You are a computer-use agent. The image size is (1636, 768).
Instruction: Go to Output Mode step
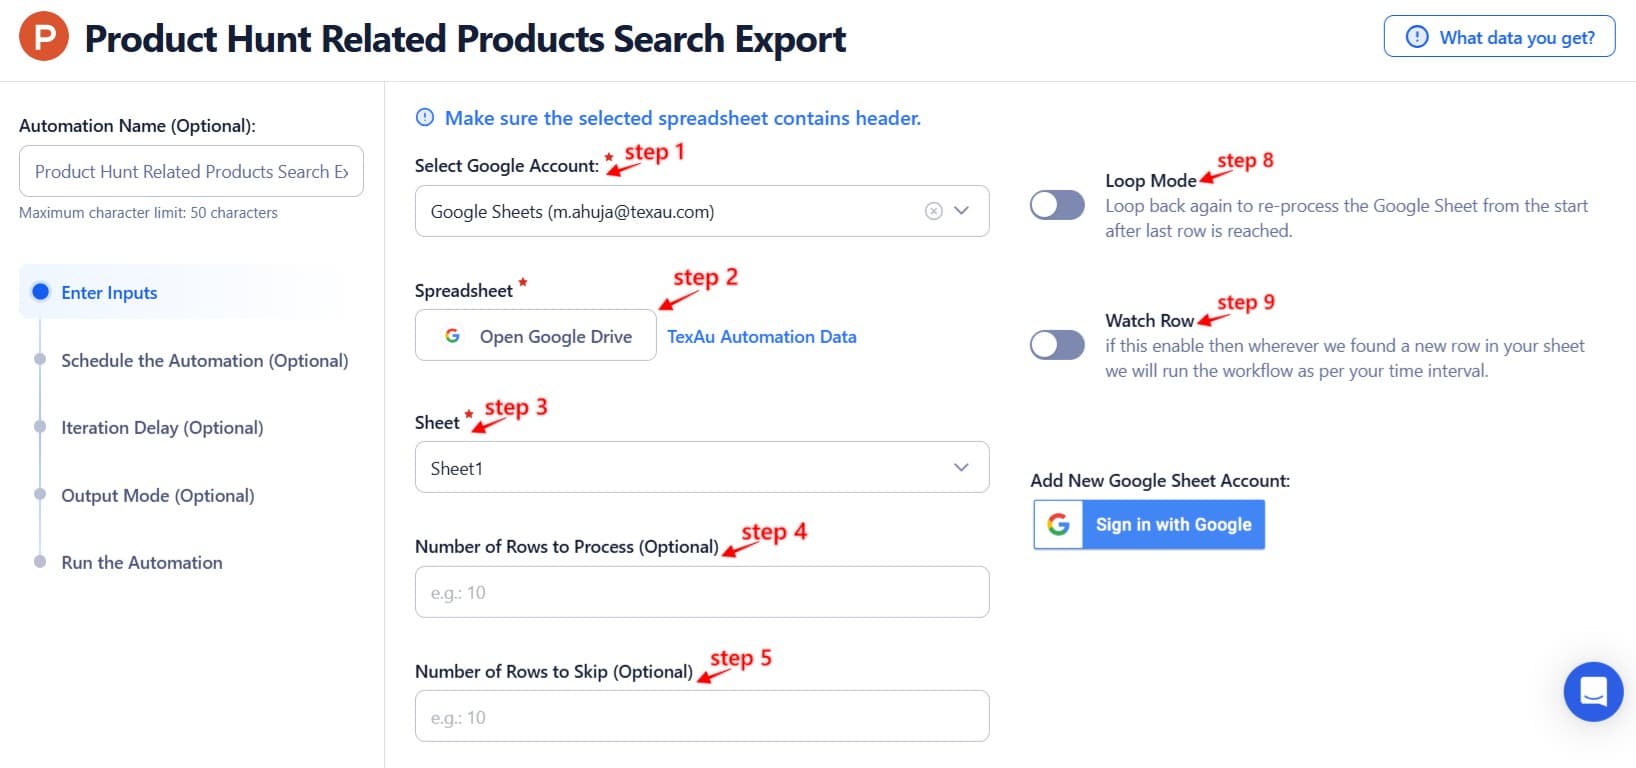pos(157,495)
